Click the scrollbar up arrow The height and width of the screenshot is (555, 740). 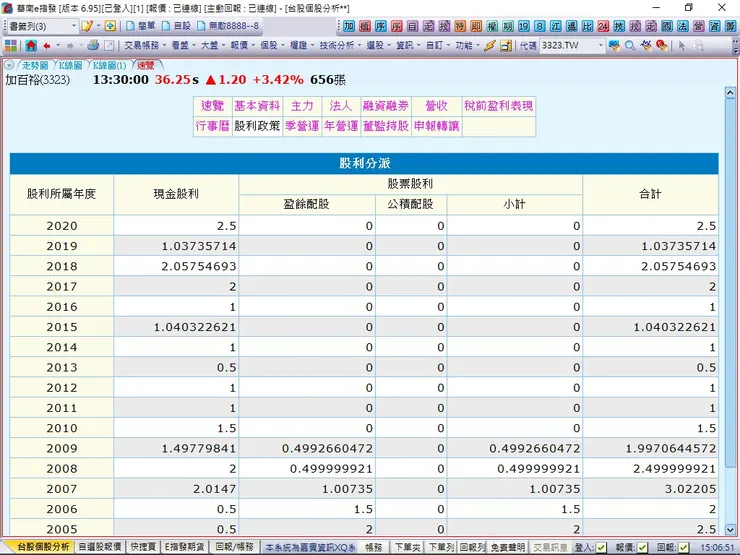pyautogui.click(x=730, y=92)
